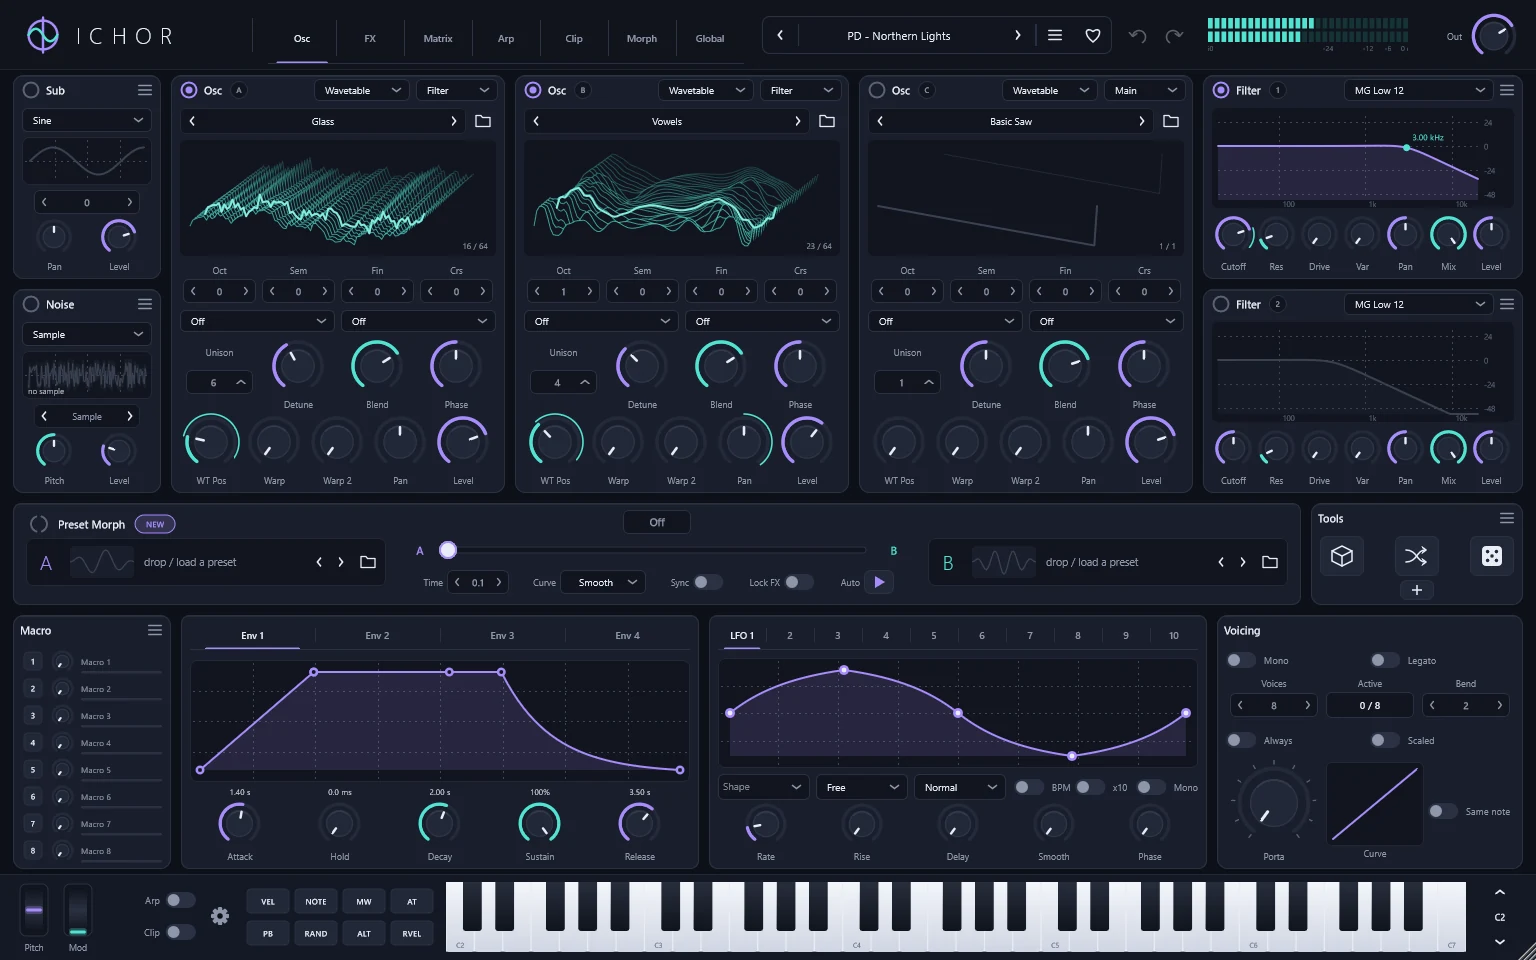Viewport: 1536px width, 960px height.
Task: Click the Mod wheel slider
Action: (x=78, y=911)
